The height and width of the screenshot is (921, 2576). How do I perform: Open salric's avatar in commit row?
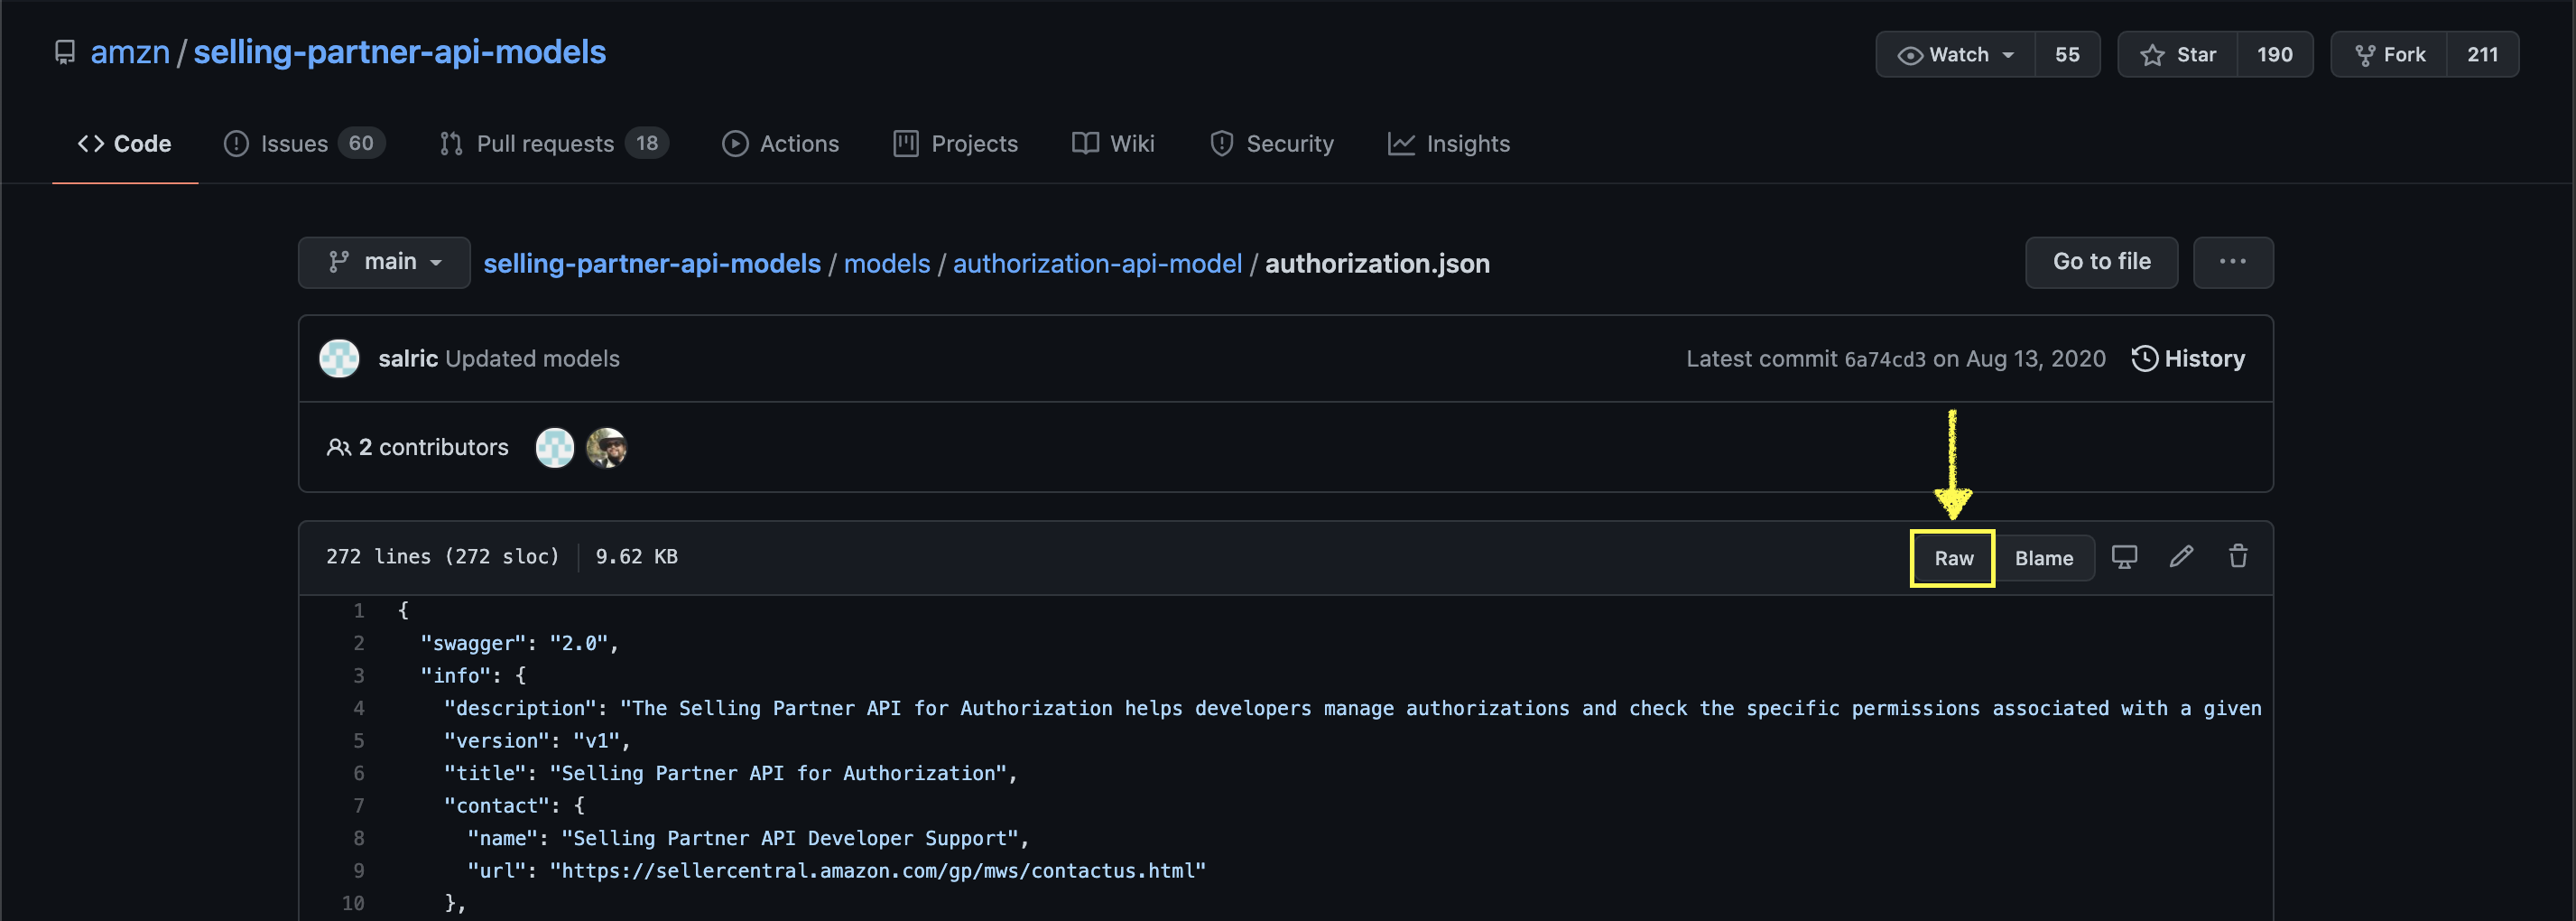click(x=339, y=359)
